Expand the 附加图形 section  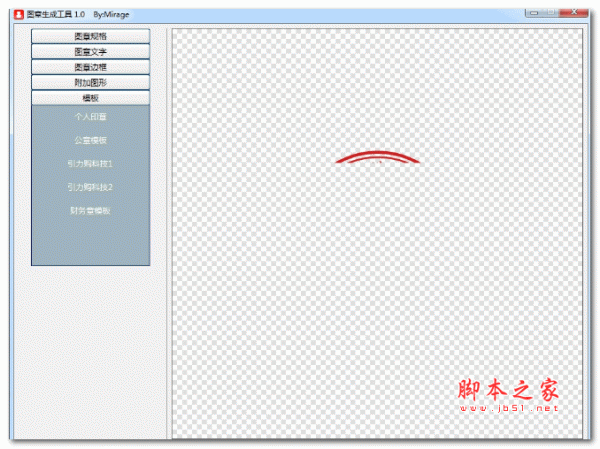click(x=90, y=82)
